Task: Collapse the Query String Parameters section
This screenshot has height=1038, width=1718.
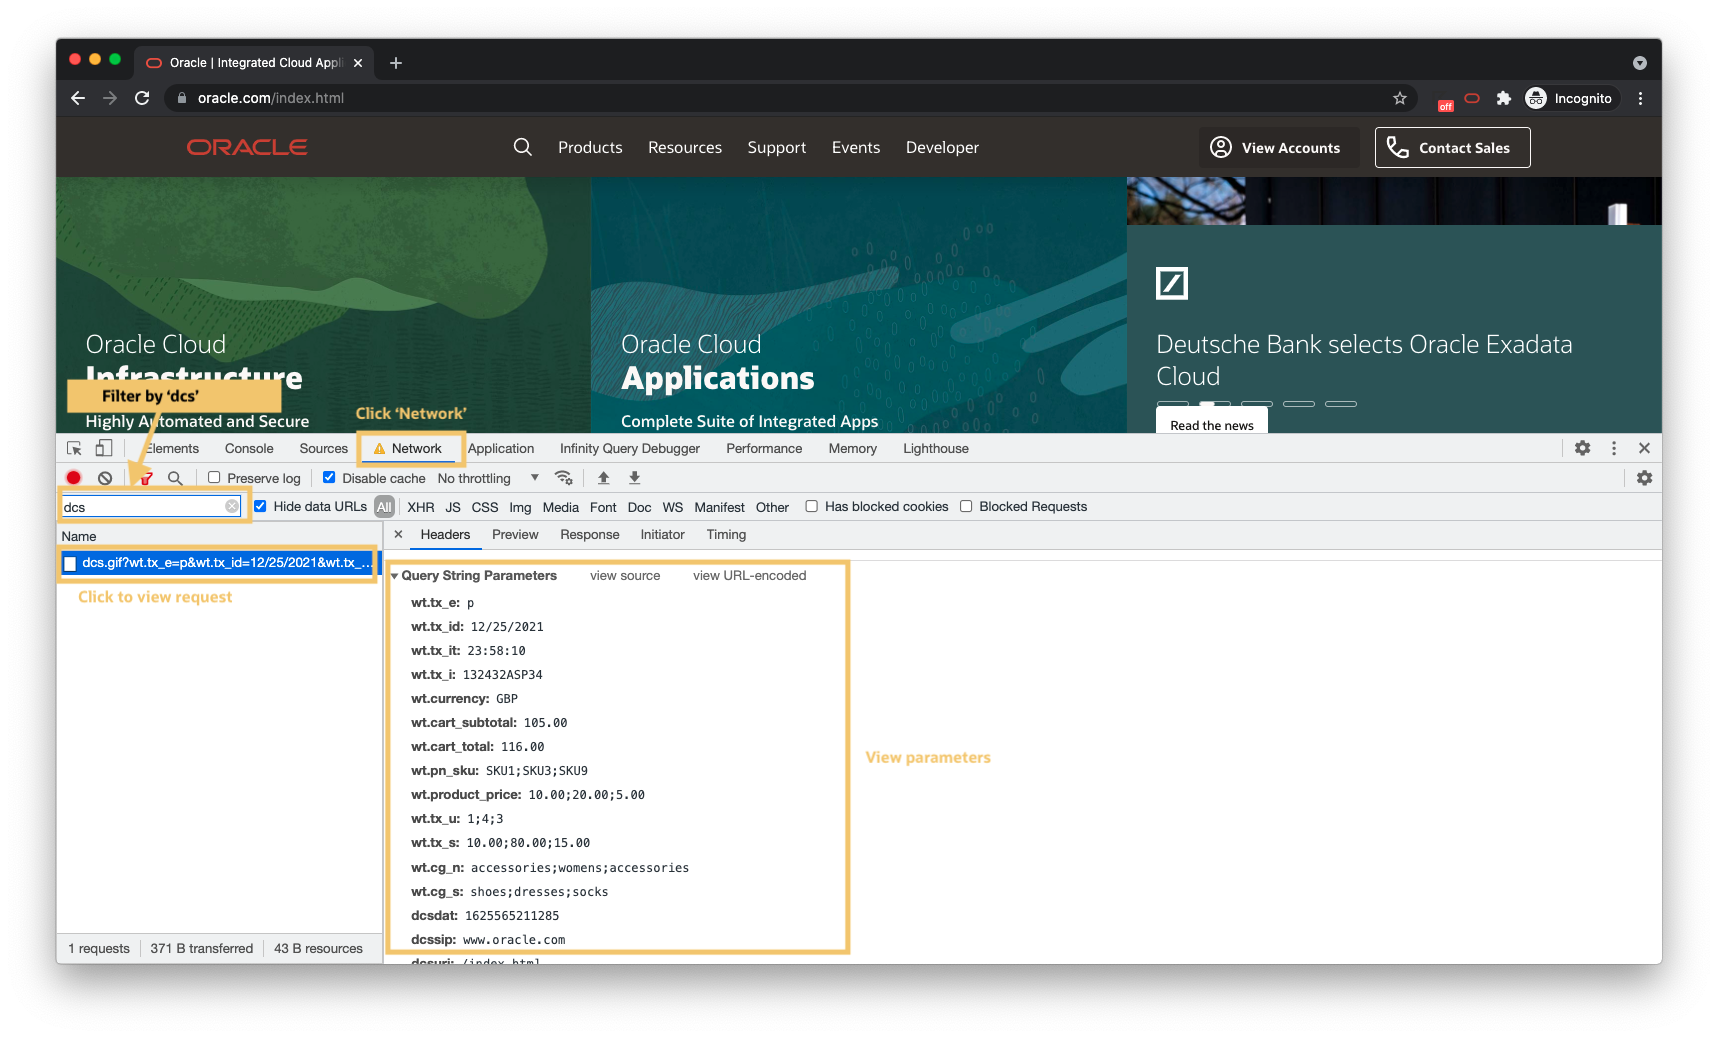Action: tap(396, 575)
